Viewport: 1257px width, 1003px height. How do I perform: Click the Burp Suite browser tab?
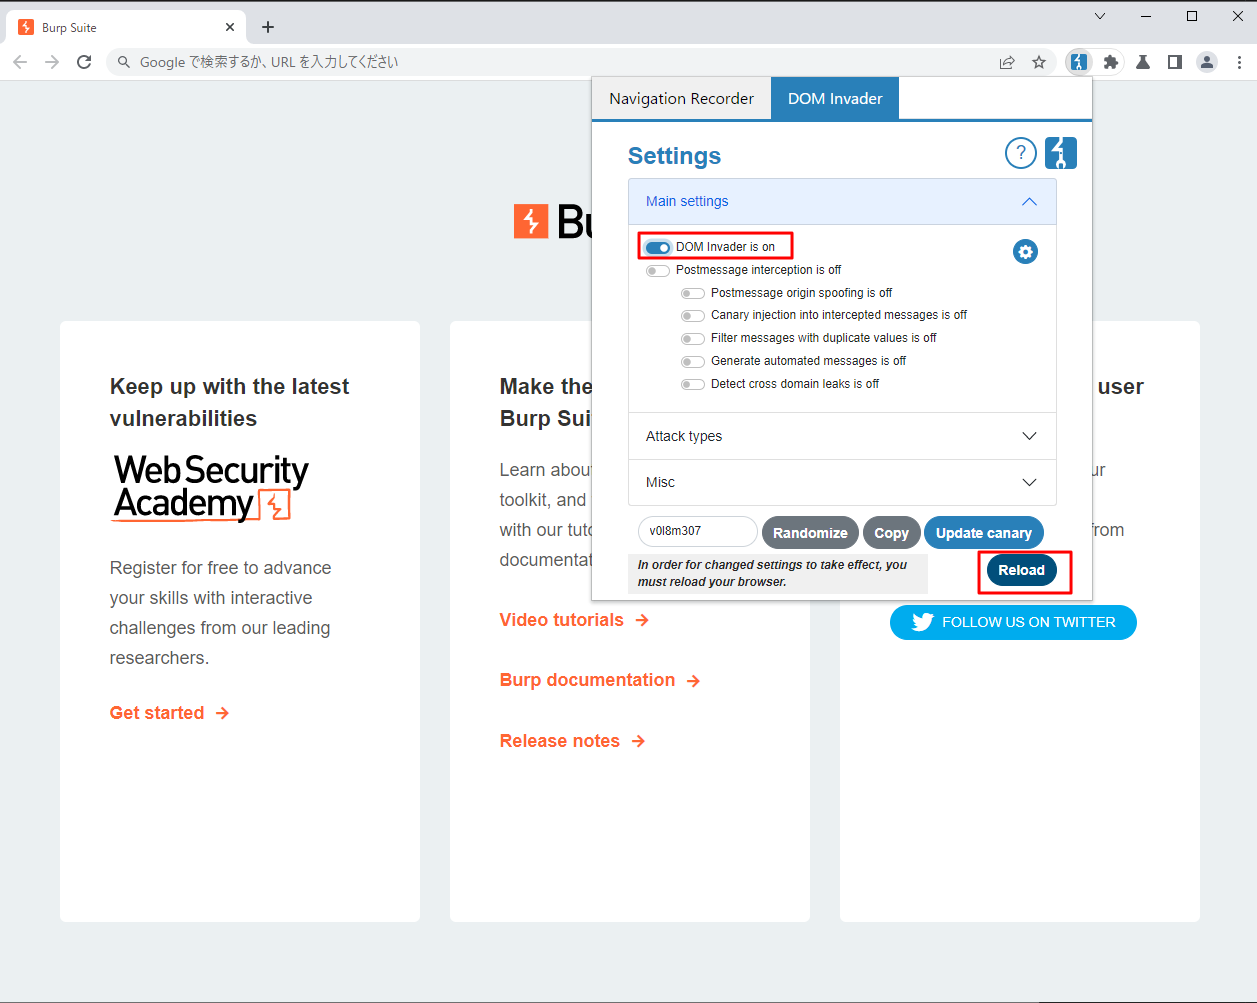125,27
